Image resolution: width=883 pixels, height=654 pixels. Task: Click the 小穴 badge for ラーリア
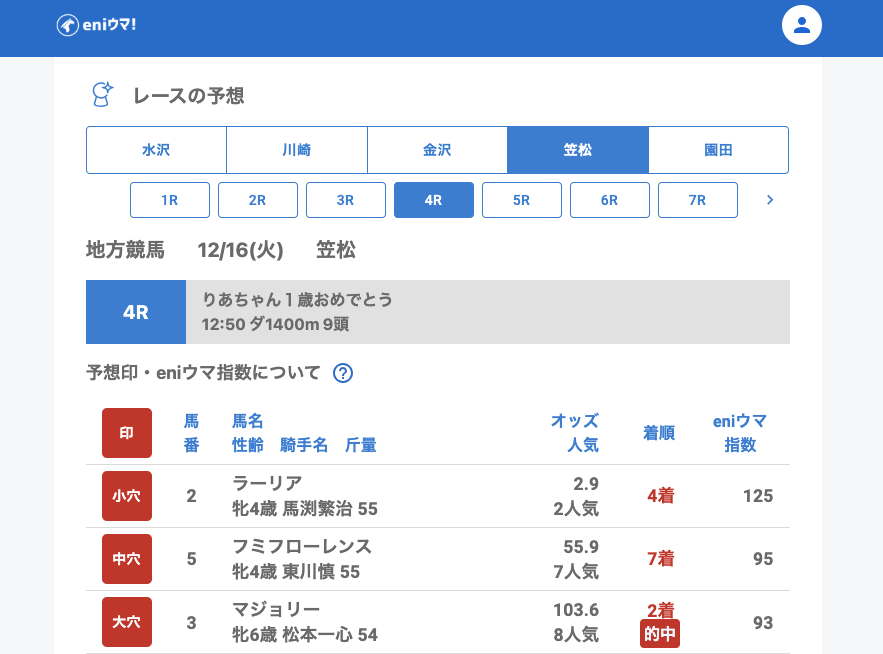[x=127, y=496]
